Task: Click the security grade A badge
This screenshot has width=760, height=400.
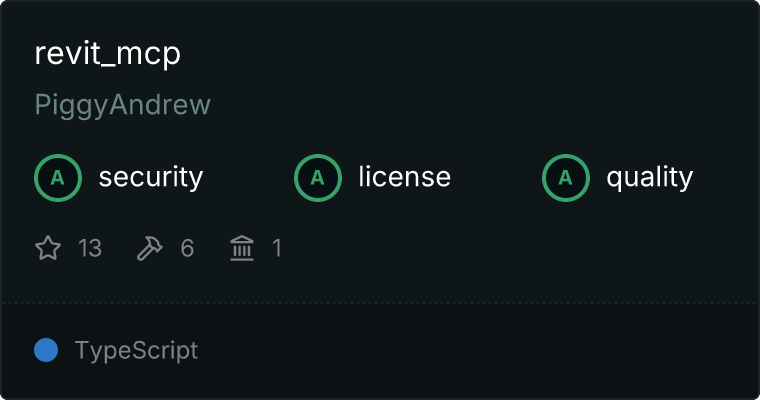Action: [58, 178]
